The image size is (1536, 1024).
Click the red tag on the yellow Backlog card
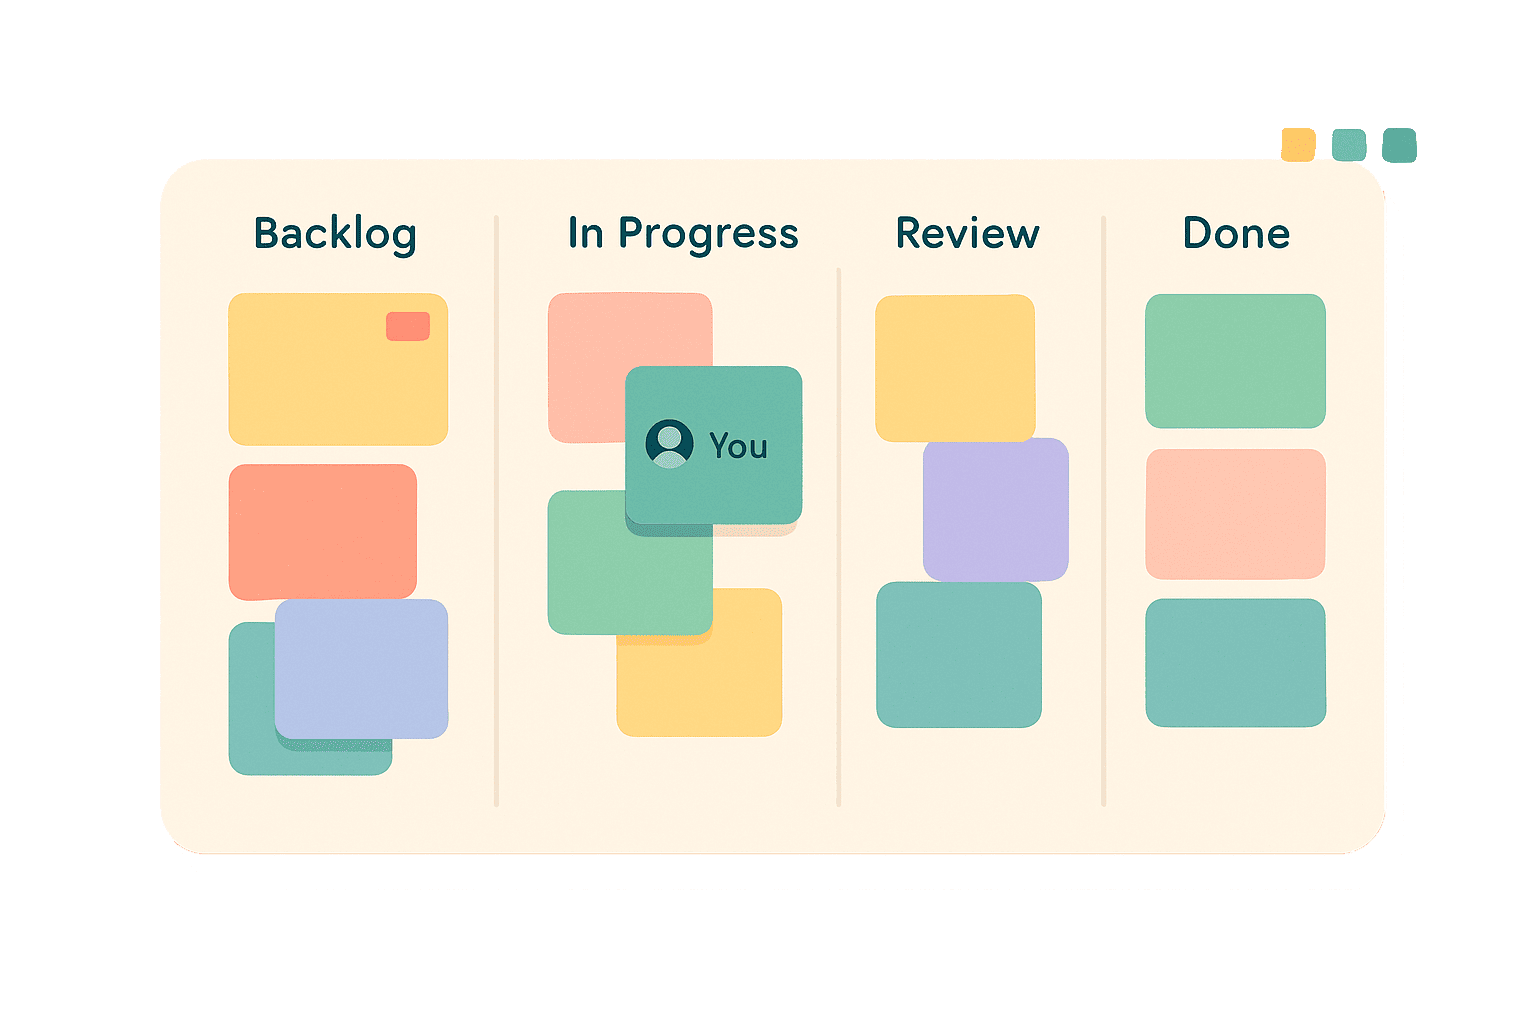tap(408, 326)
